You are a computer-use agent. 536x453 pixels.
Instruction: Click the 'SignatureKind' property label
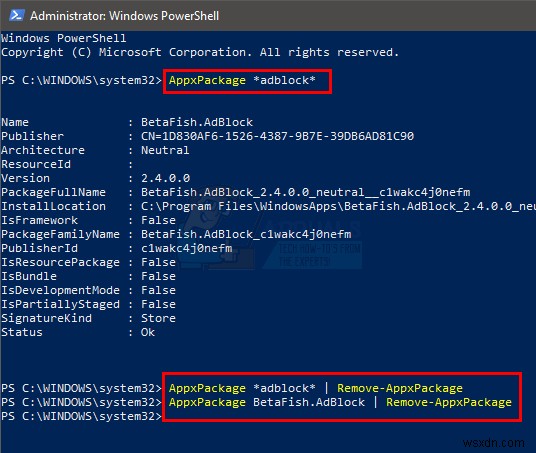(46, 318)
